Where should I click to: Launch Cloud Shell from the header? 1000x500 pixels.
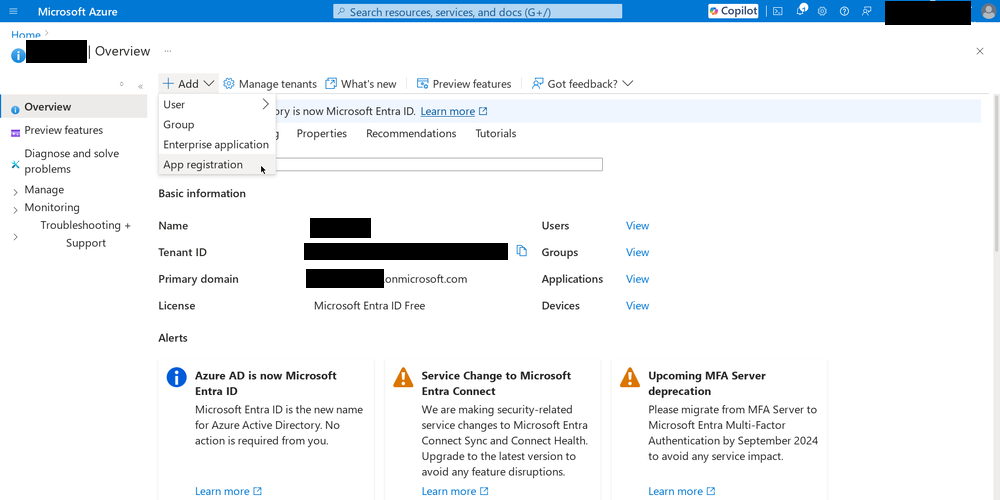coord(778,11)
